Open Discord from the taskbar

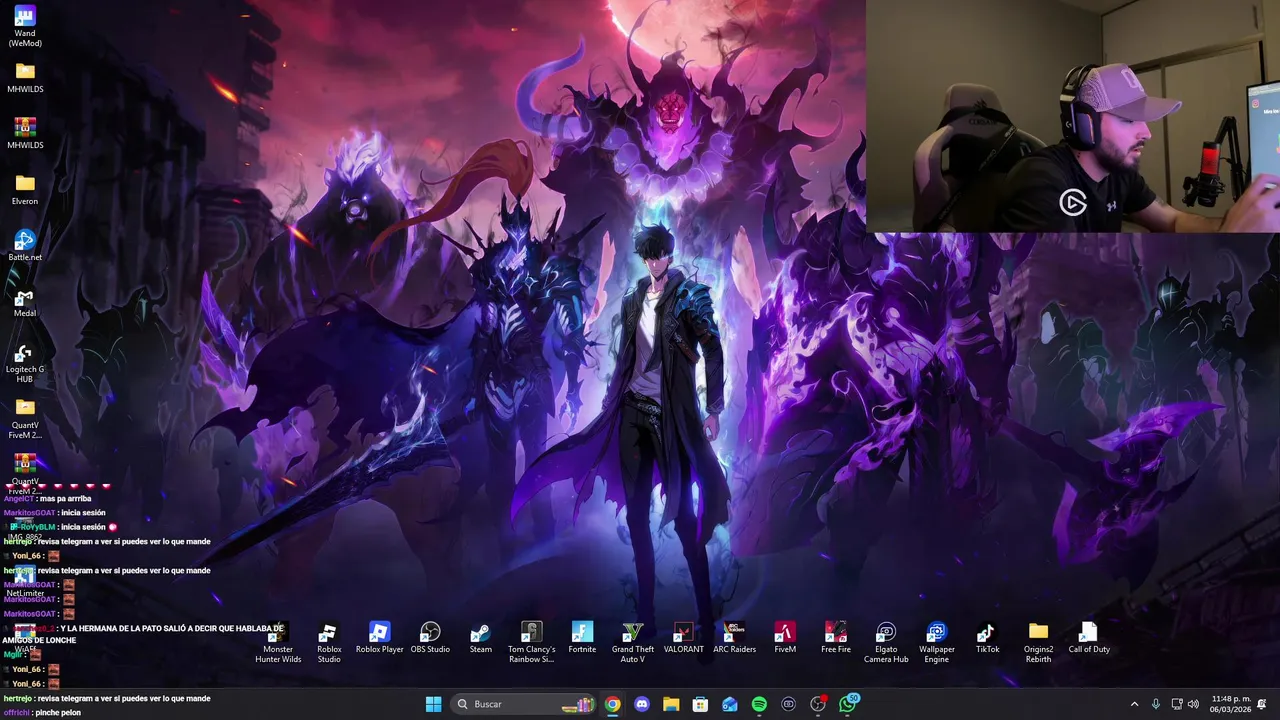pyautogui.click(x=642, y=704)
